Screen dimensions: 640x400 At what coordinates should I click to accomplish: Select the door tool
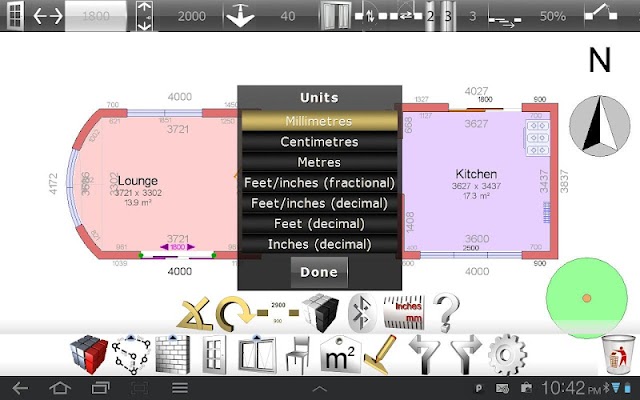click(x=215, y=354)
